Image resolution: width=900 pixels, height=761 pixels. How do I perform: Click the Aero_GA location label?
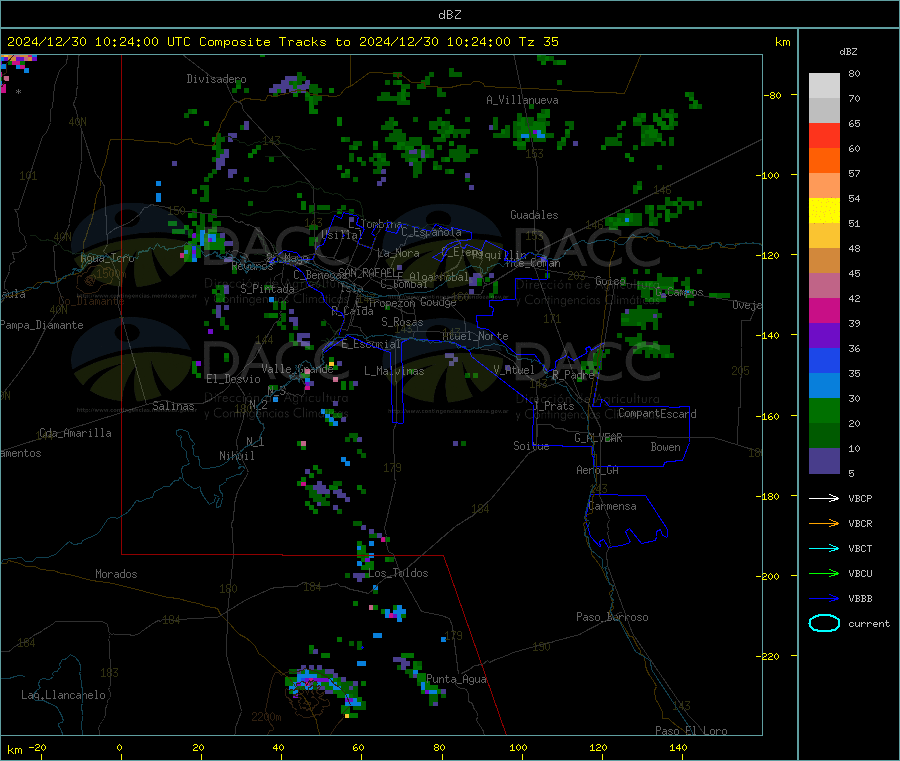pos(598,470)
